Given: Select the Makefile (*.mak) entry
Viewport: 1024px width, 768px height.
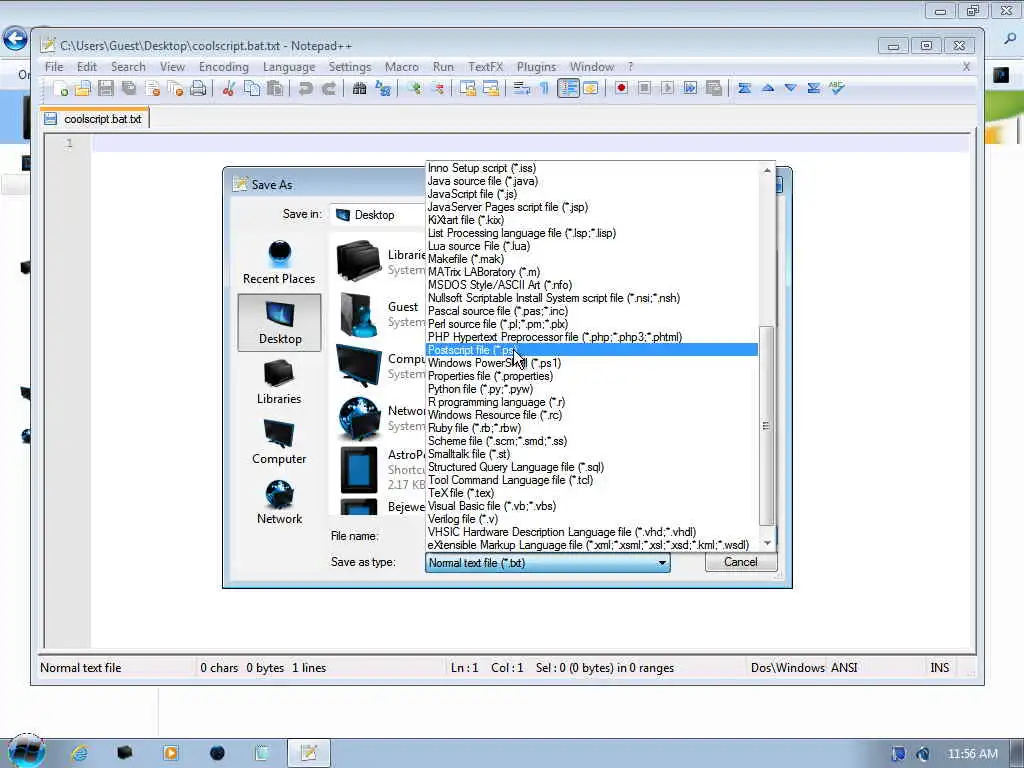Looking at the screenshot, I should click(x=592, y=259).
